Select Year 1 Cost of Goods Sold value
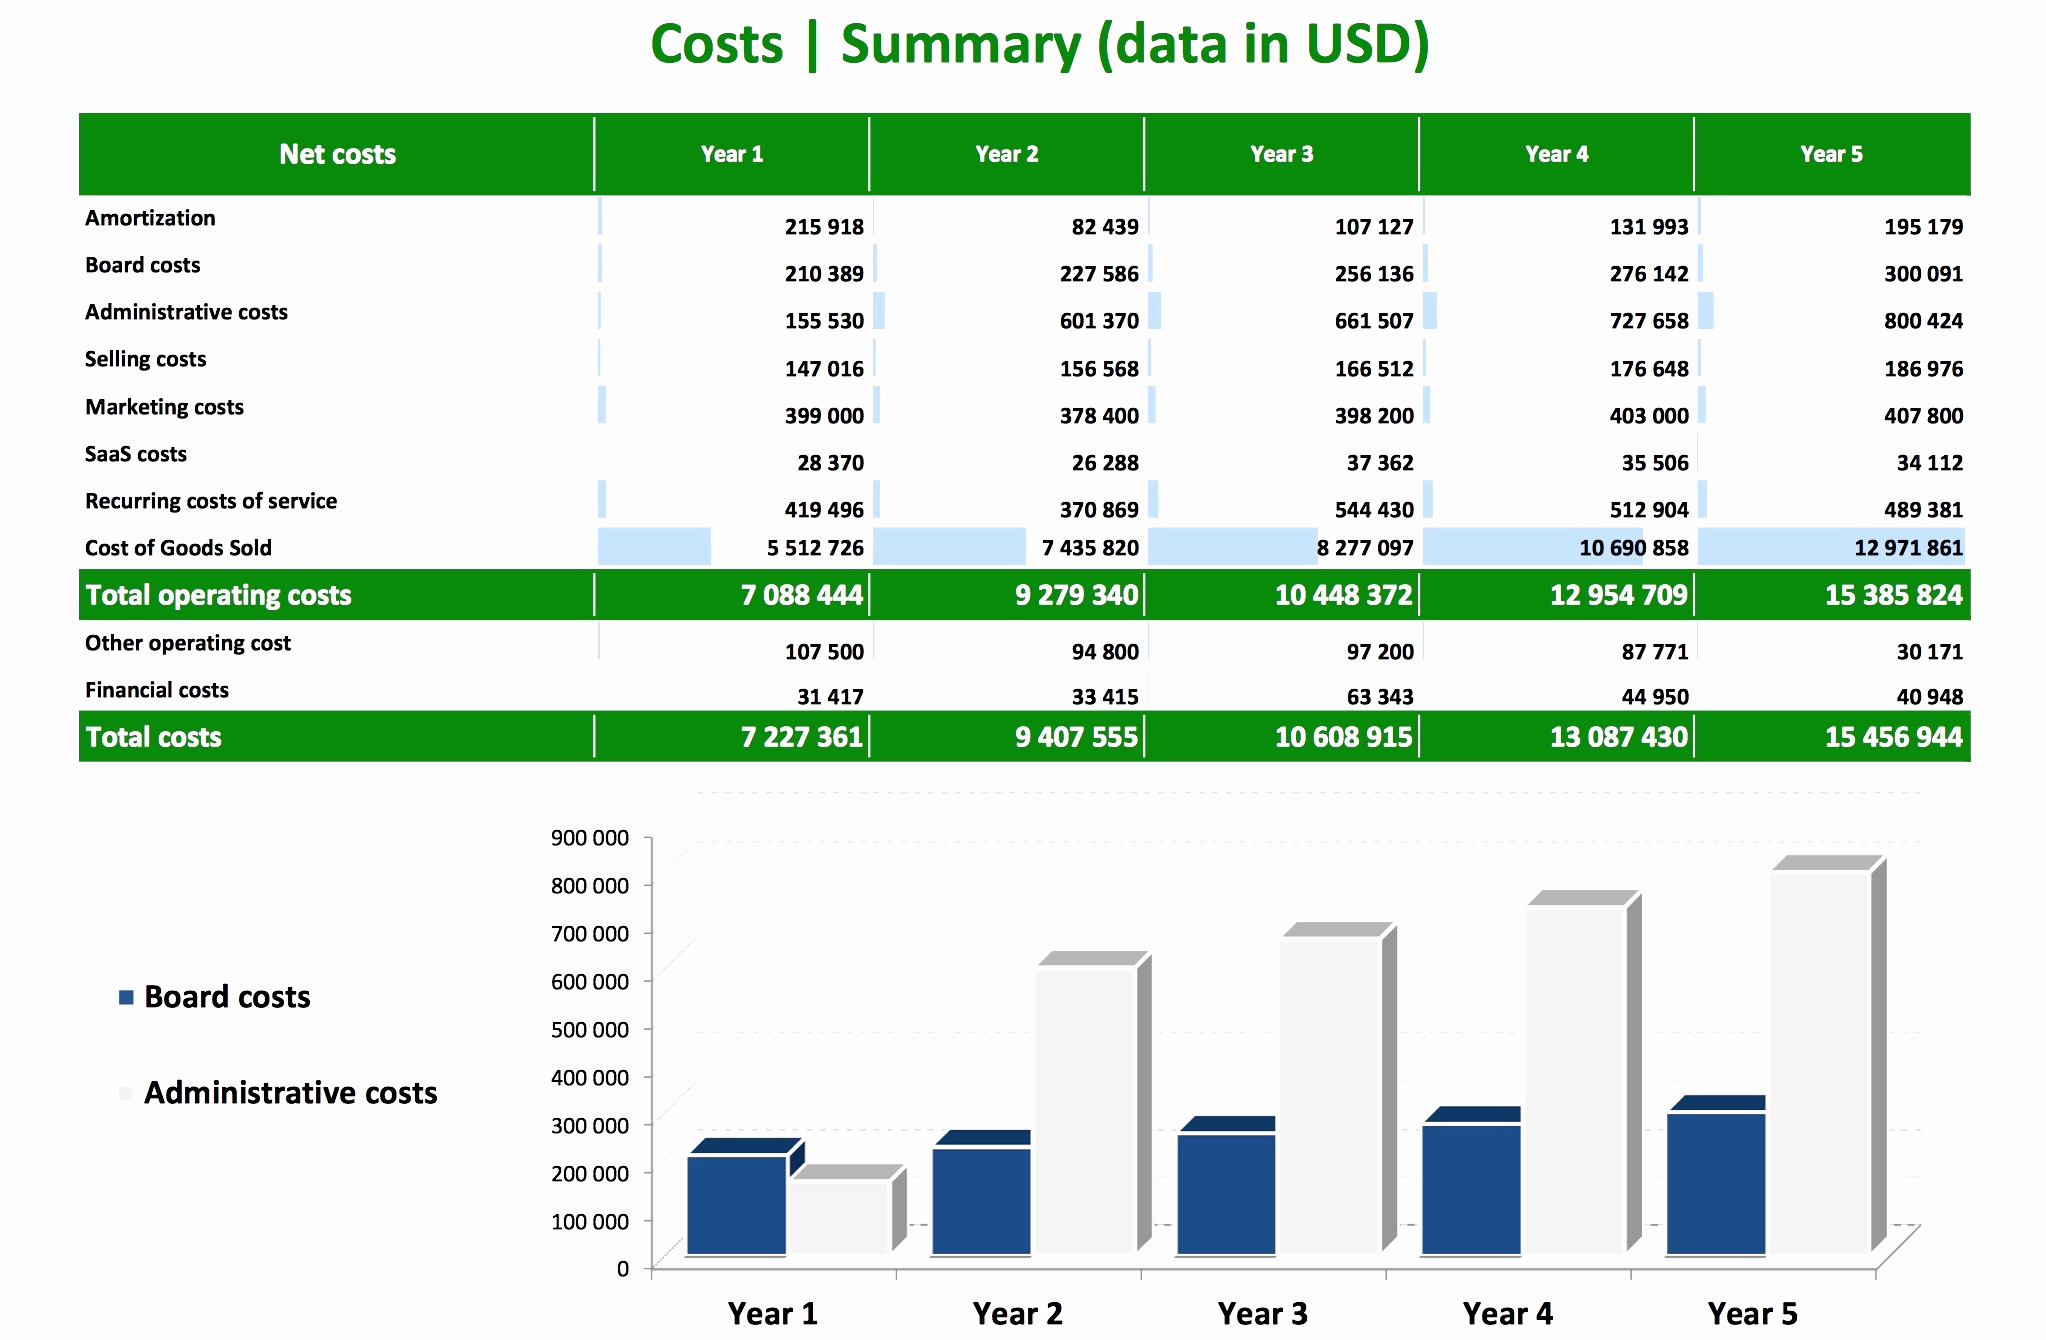The image size is (2046, 1340). (x=815, y=548)
